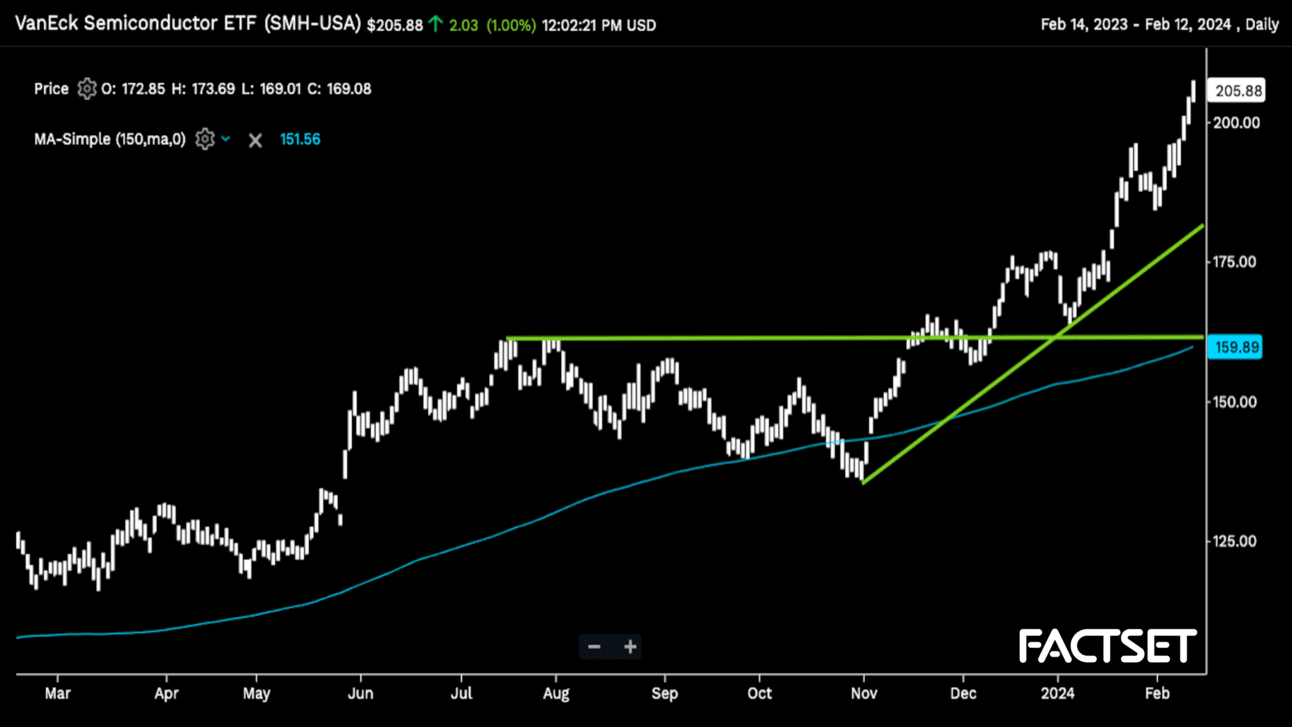
Task: Click the L: 169.01 low value
Action: 271,89
